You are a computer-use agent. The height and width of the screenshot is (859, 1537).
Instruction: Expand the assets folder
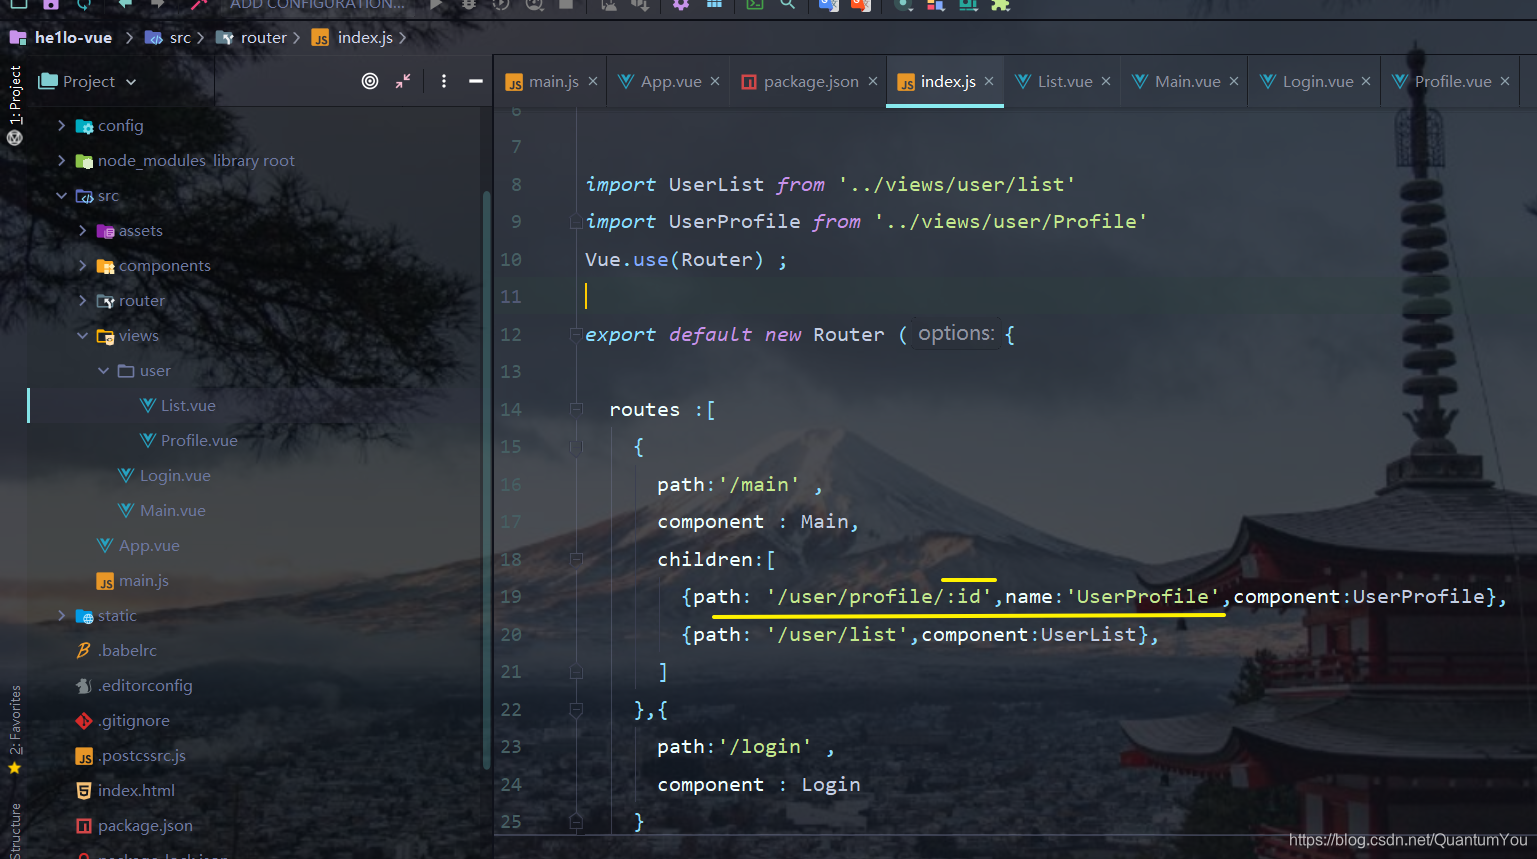[x=83, y=231]
